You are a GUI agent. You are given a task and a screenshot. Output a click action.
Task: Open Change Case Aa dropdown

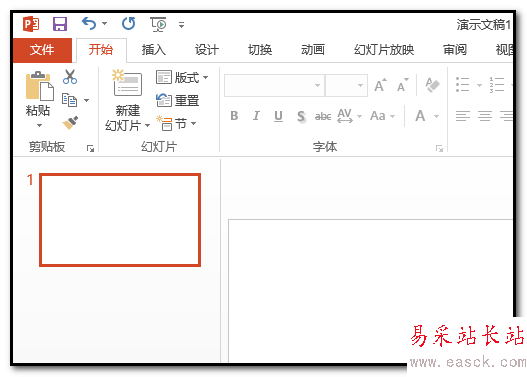tap(382, 116)
